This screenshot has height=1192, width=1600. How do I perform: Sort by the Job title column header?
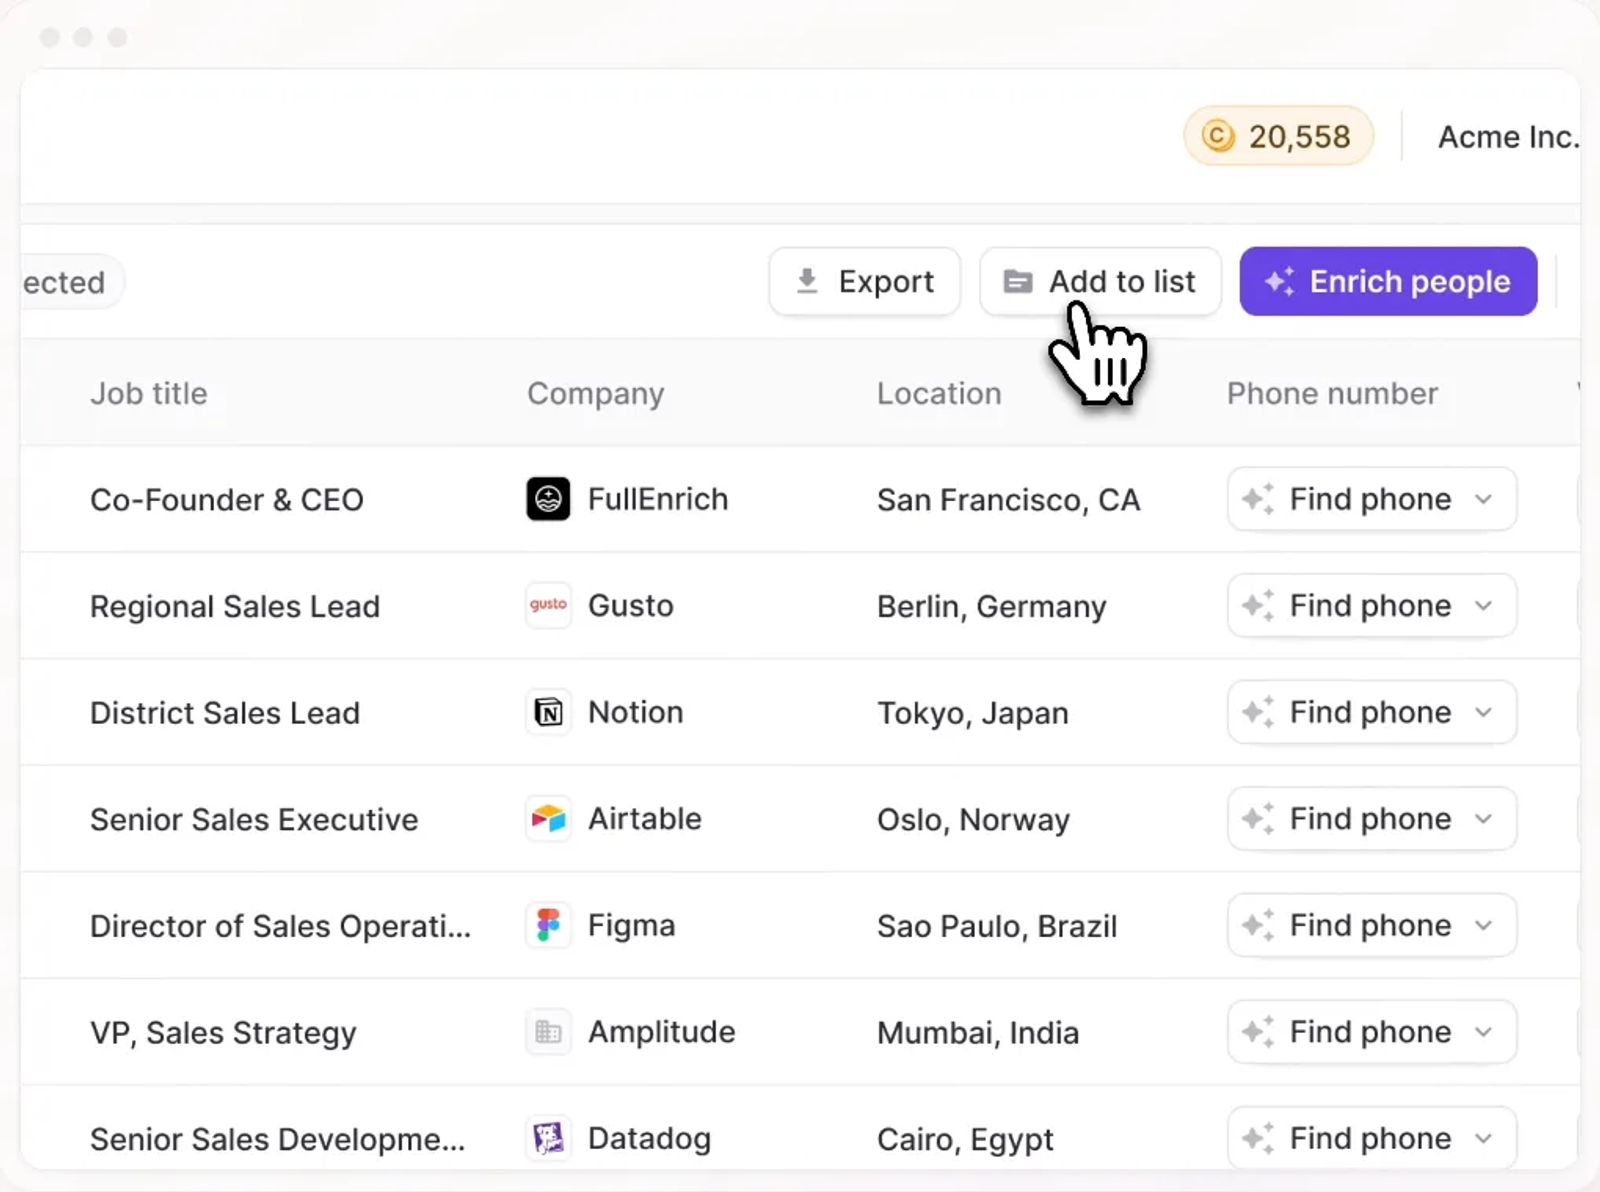click(x=149, y=393)
